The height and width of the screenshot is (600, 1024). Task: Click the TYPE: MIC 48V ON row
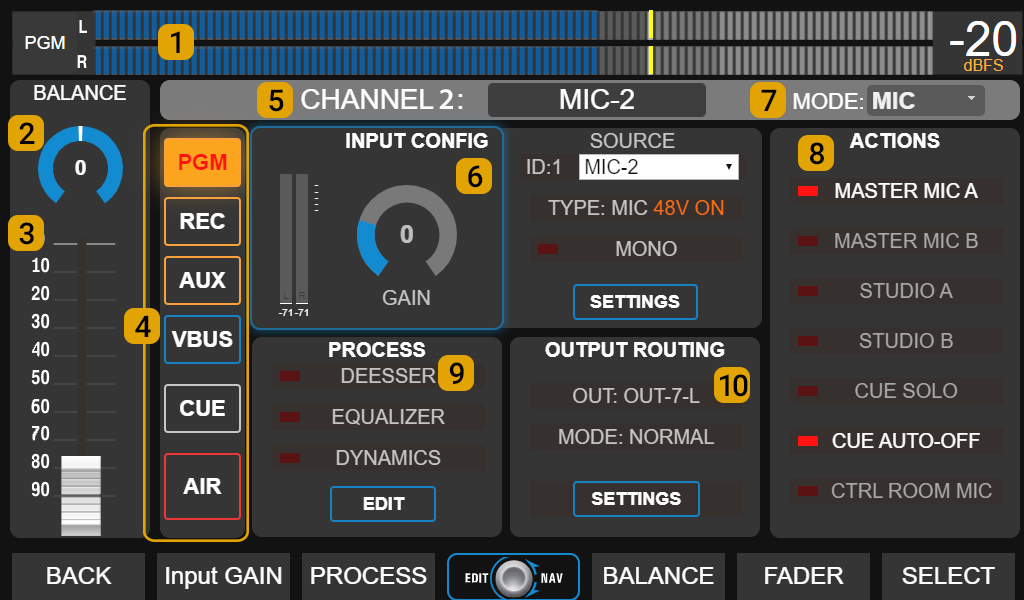[x=635, y=208]
